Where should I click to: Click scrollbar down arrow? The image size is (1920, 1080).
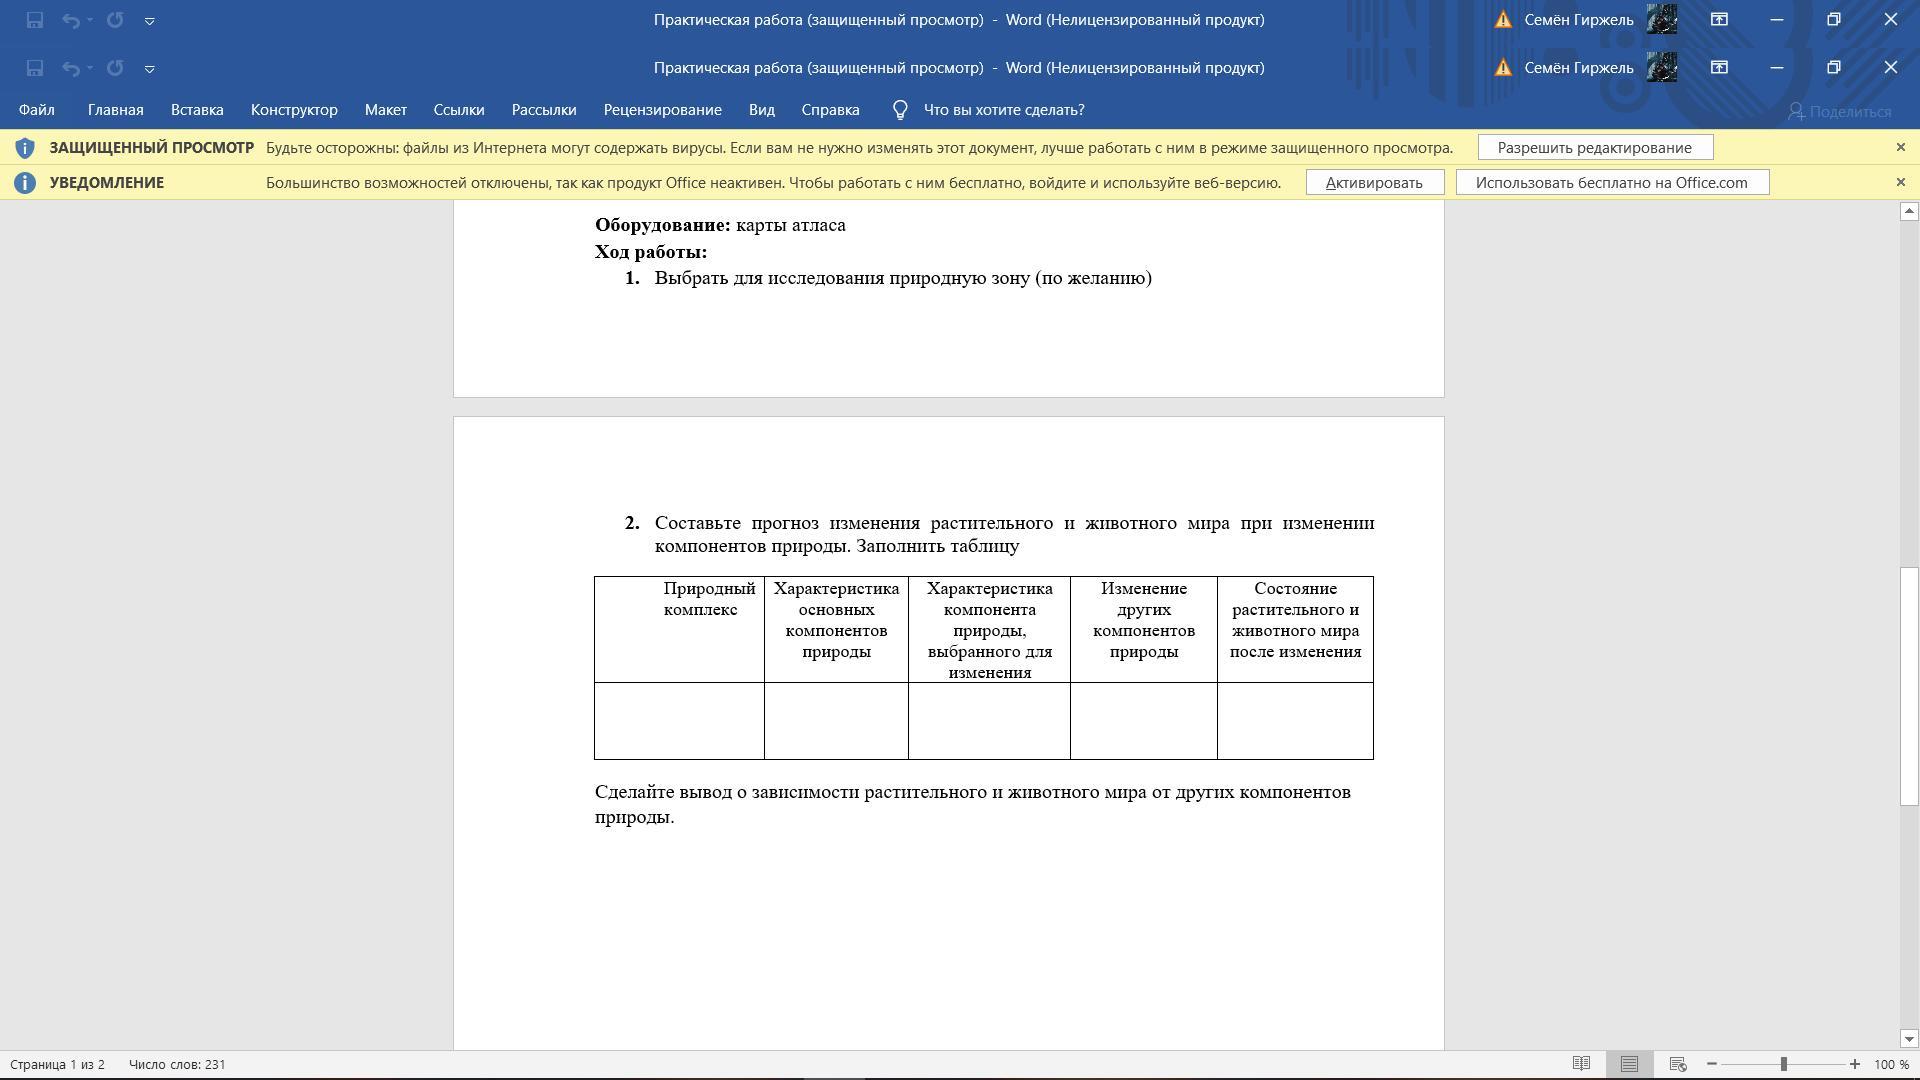click(x=1908, y=1039)
